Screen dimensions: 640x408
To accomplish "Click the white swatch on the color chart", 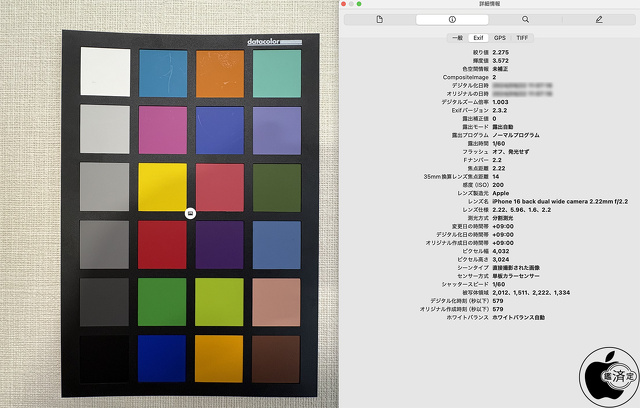I will click(x=103, y=73).
